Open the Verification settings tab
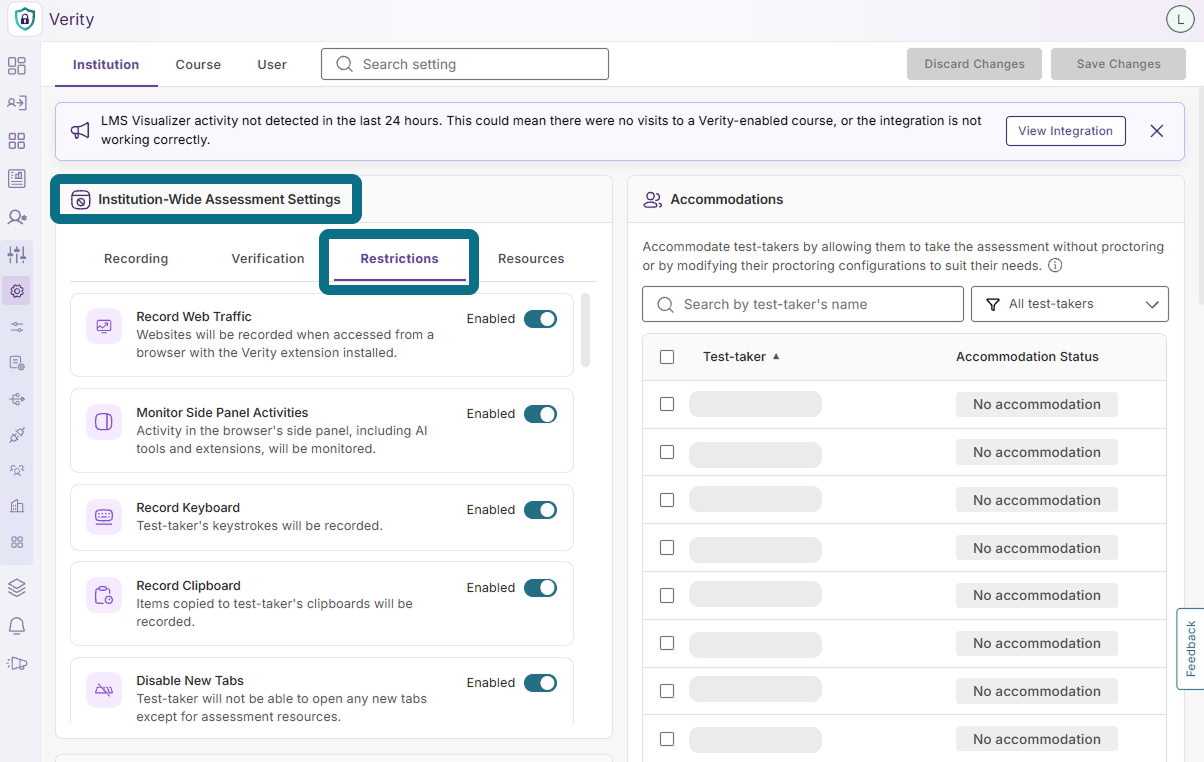 click(268, 259)
